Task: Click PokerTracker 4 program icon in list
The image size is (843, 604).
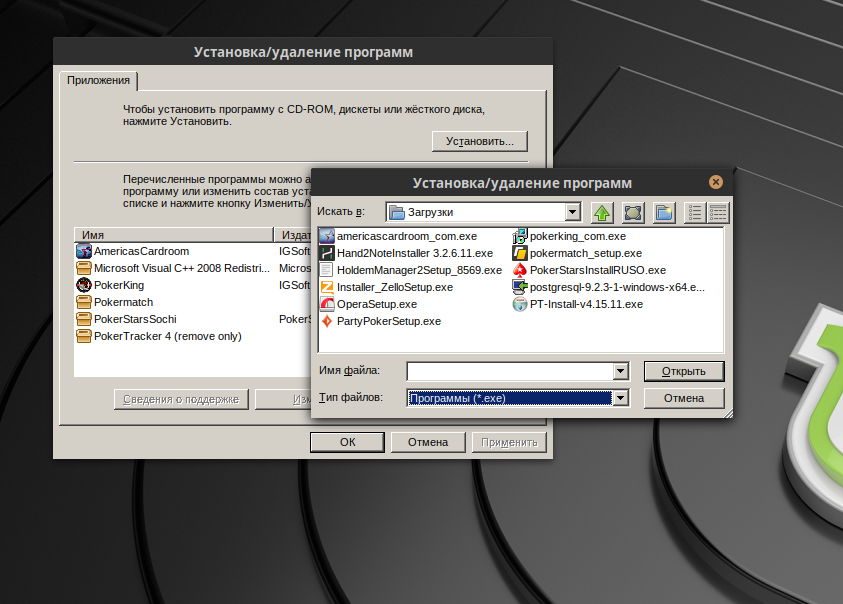Action: (84, 336)
